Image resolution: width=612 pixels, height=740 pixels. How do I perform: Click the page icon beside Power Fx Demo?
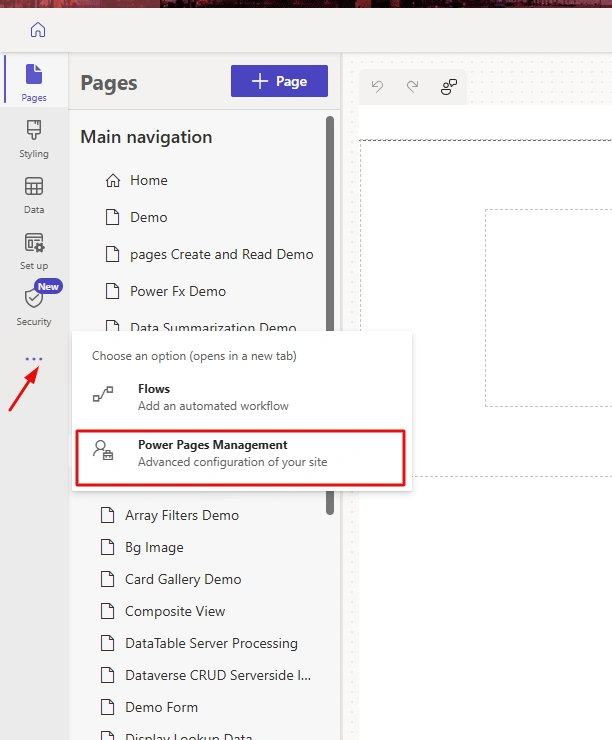(112, 291)
